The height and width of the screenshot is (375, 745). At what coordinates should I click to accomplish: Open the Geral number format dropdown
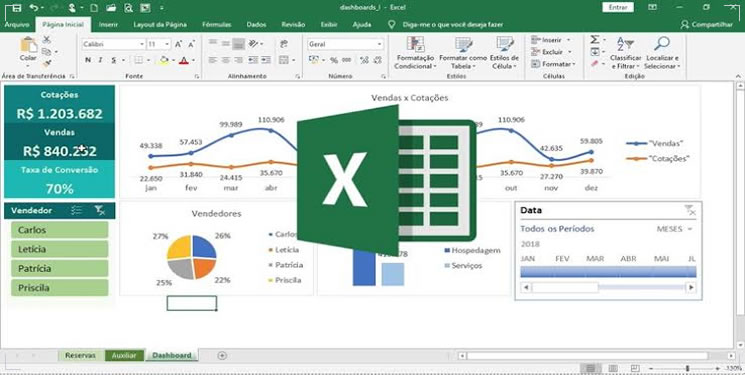tap(379, 44)
